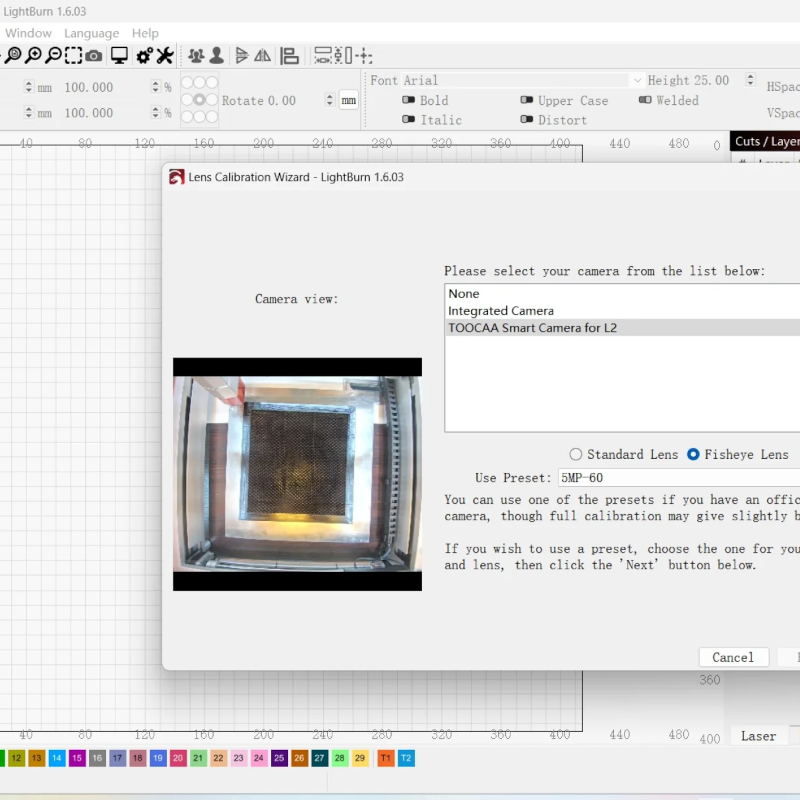Click the Cuts / Layers panel header

point(765,141)
